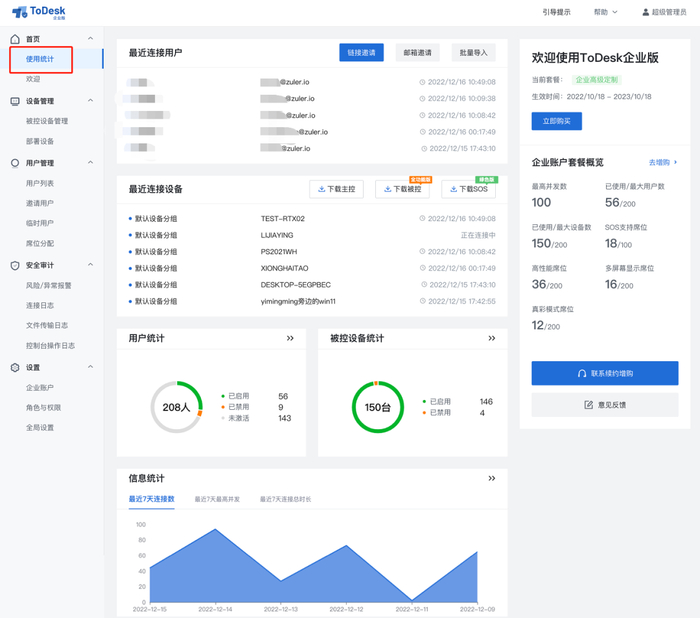
Task: Open the 超级管理员 account icon
Action: 646,12
